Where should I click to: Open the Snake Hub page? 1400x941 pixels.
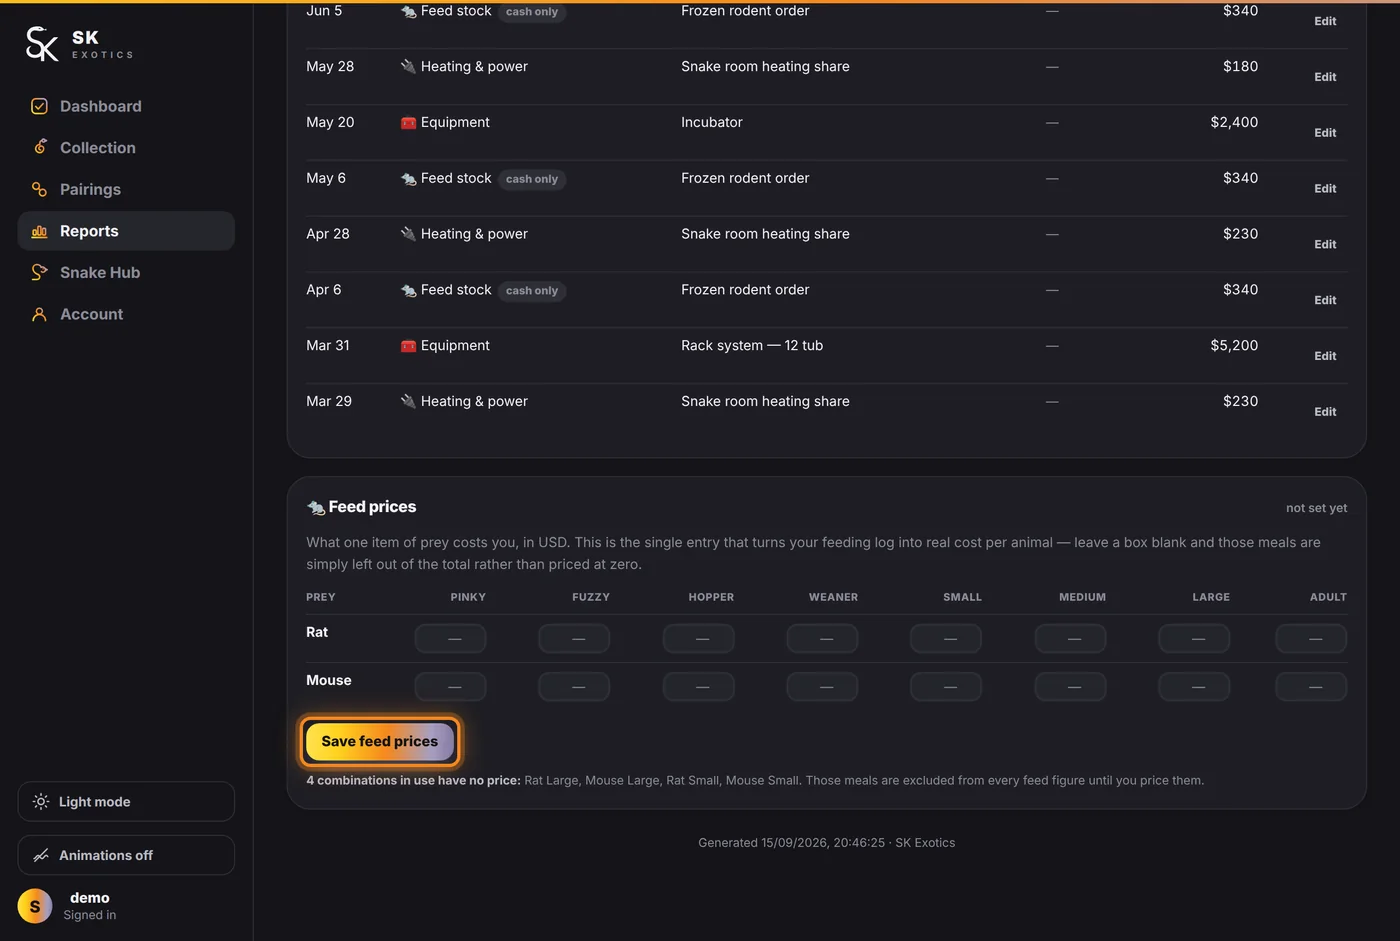[x=126, y=272]
